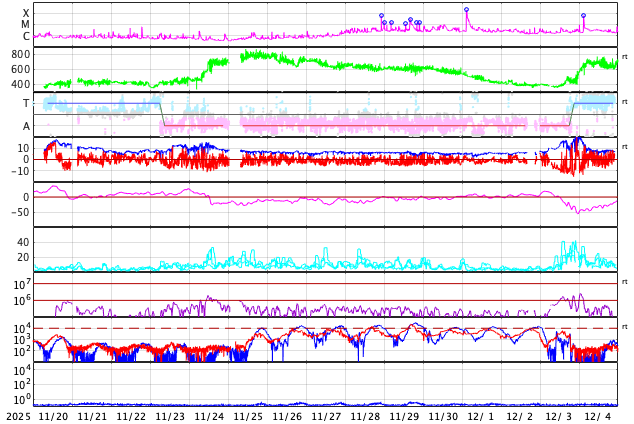The height and width of the screenshot is (424, 634).
Task: Select the M flare class axis label
Action: (x=26, y=24)
